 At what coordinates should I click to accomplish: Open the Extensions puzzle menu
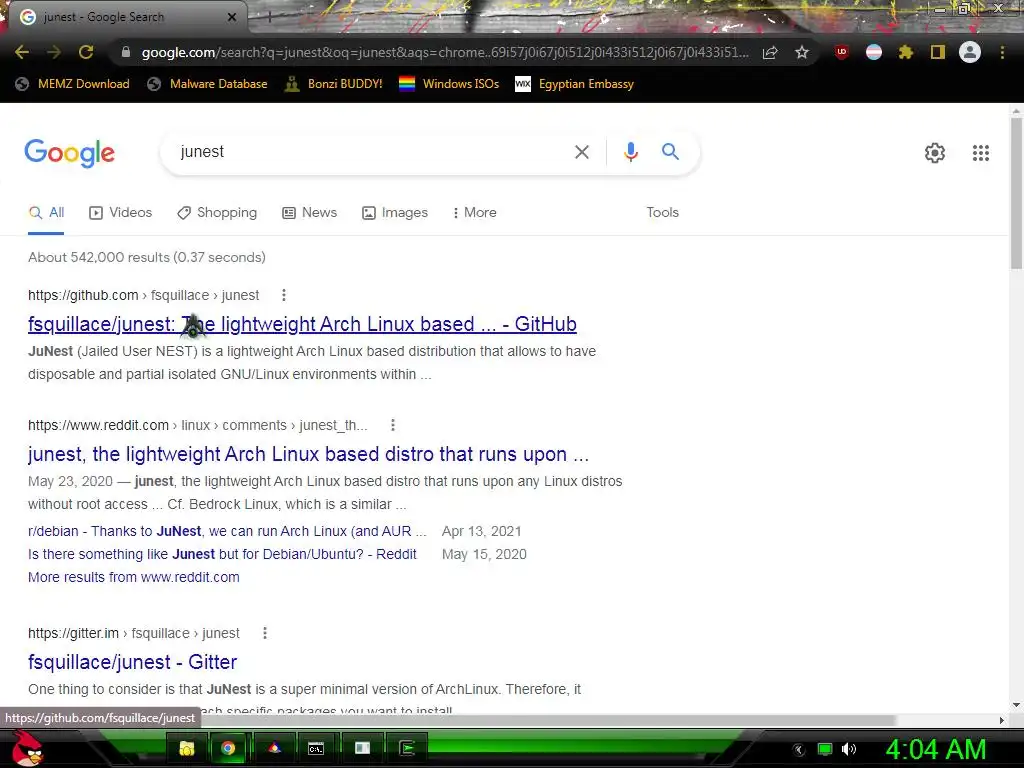pos(906,52)
